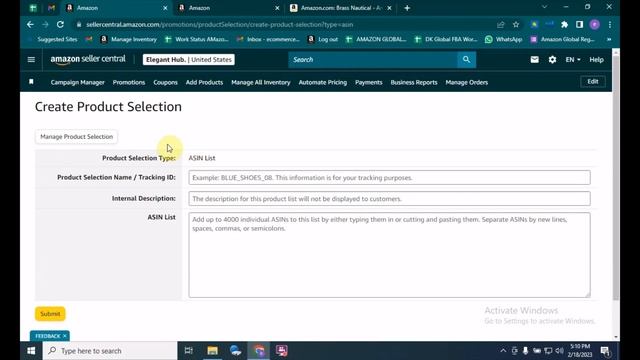The image size is (640, 360).
Task: Open the Windows notification center icon
Action: tap(605, 351)
